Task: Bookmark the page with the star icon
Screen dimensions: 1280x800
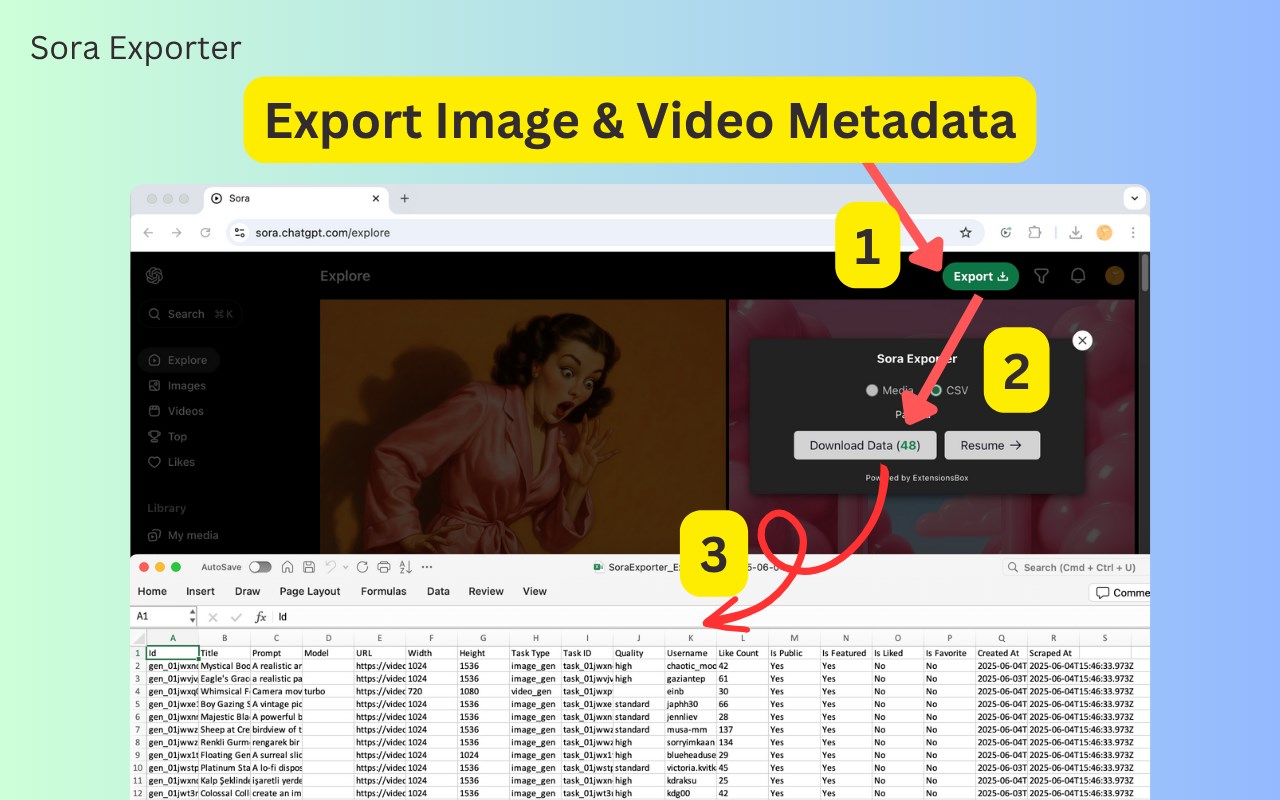Action: pos(965,232)
